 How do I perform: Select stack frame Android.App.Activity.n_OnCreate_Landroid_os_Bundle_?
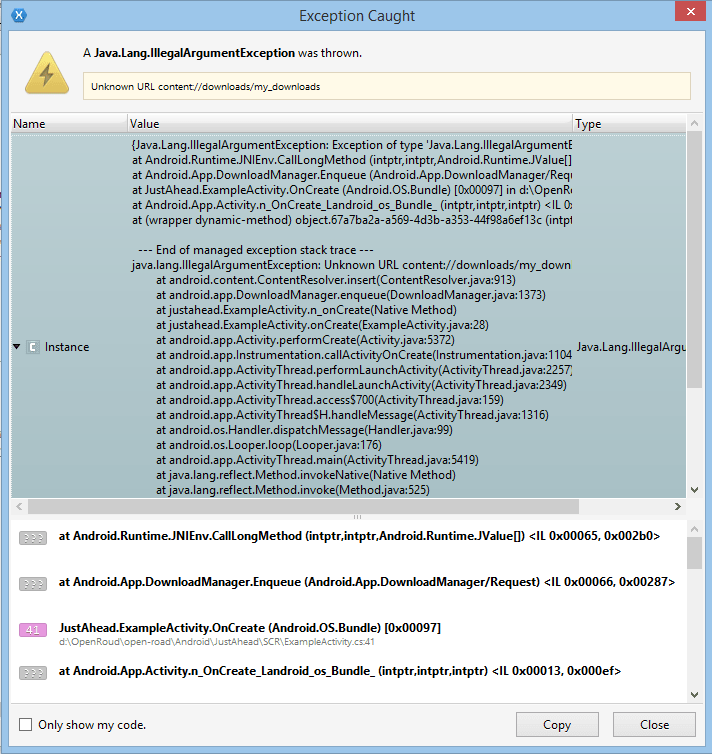pos(339,671)
